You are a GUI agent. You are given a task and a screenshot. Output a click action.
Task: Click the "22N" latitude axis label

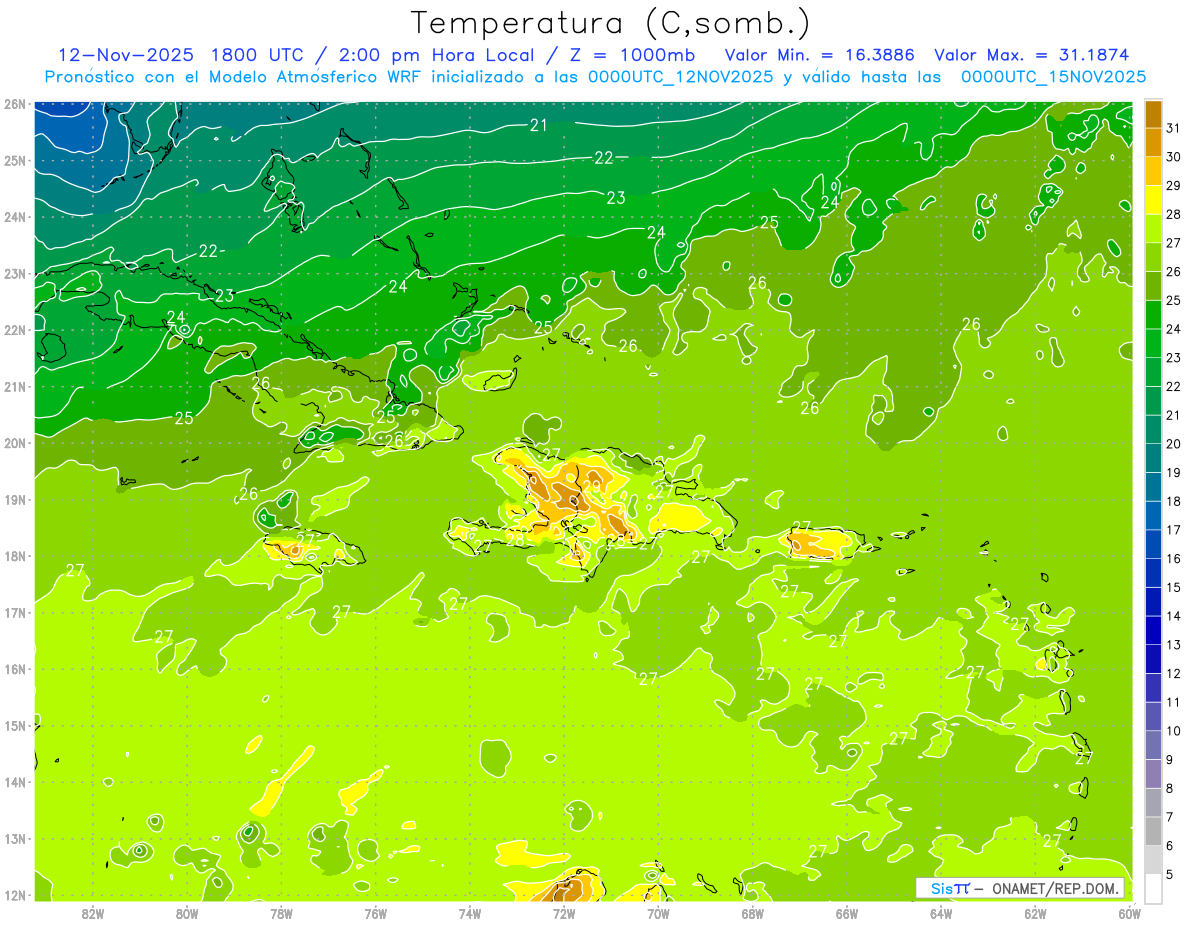[15, 330]
